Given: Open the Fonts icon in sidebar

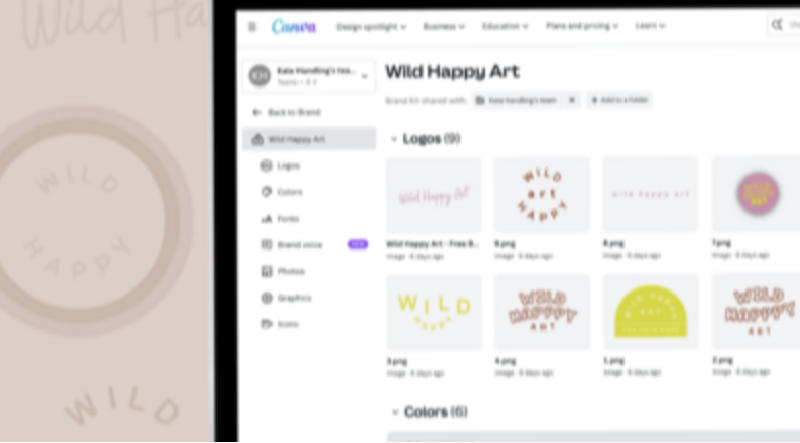Looking at the screenshot, I should 266,218.
